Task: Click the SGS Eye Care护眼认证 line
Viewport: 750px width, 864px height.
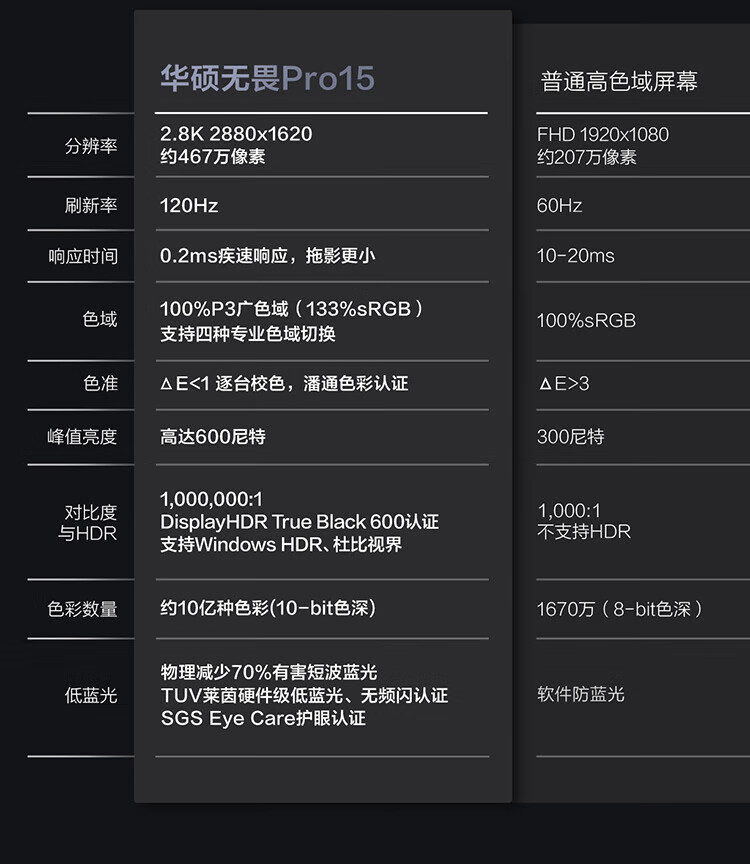Action: coord(263,718)
